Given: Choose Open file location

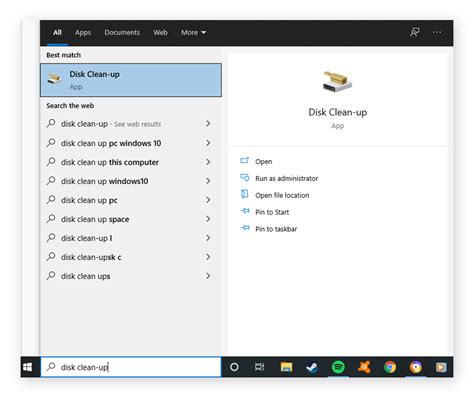Looking at the screenshot, I should pos(282,195).
